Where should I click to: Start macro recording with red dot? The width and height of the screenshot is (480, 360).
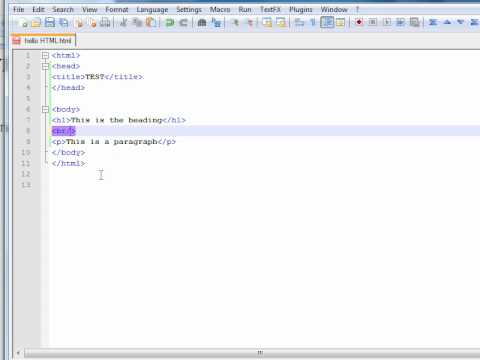click(x=359, y=23)
